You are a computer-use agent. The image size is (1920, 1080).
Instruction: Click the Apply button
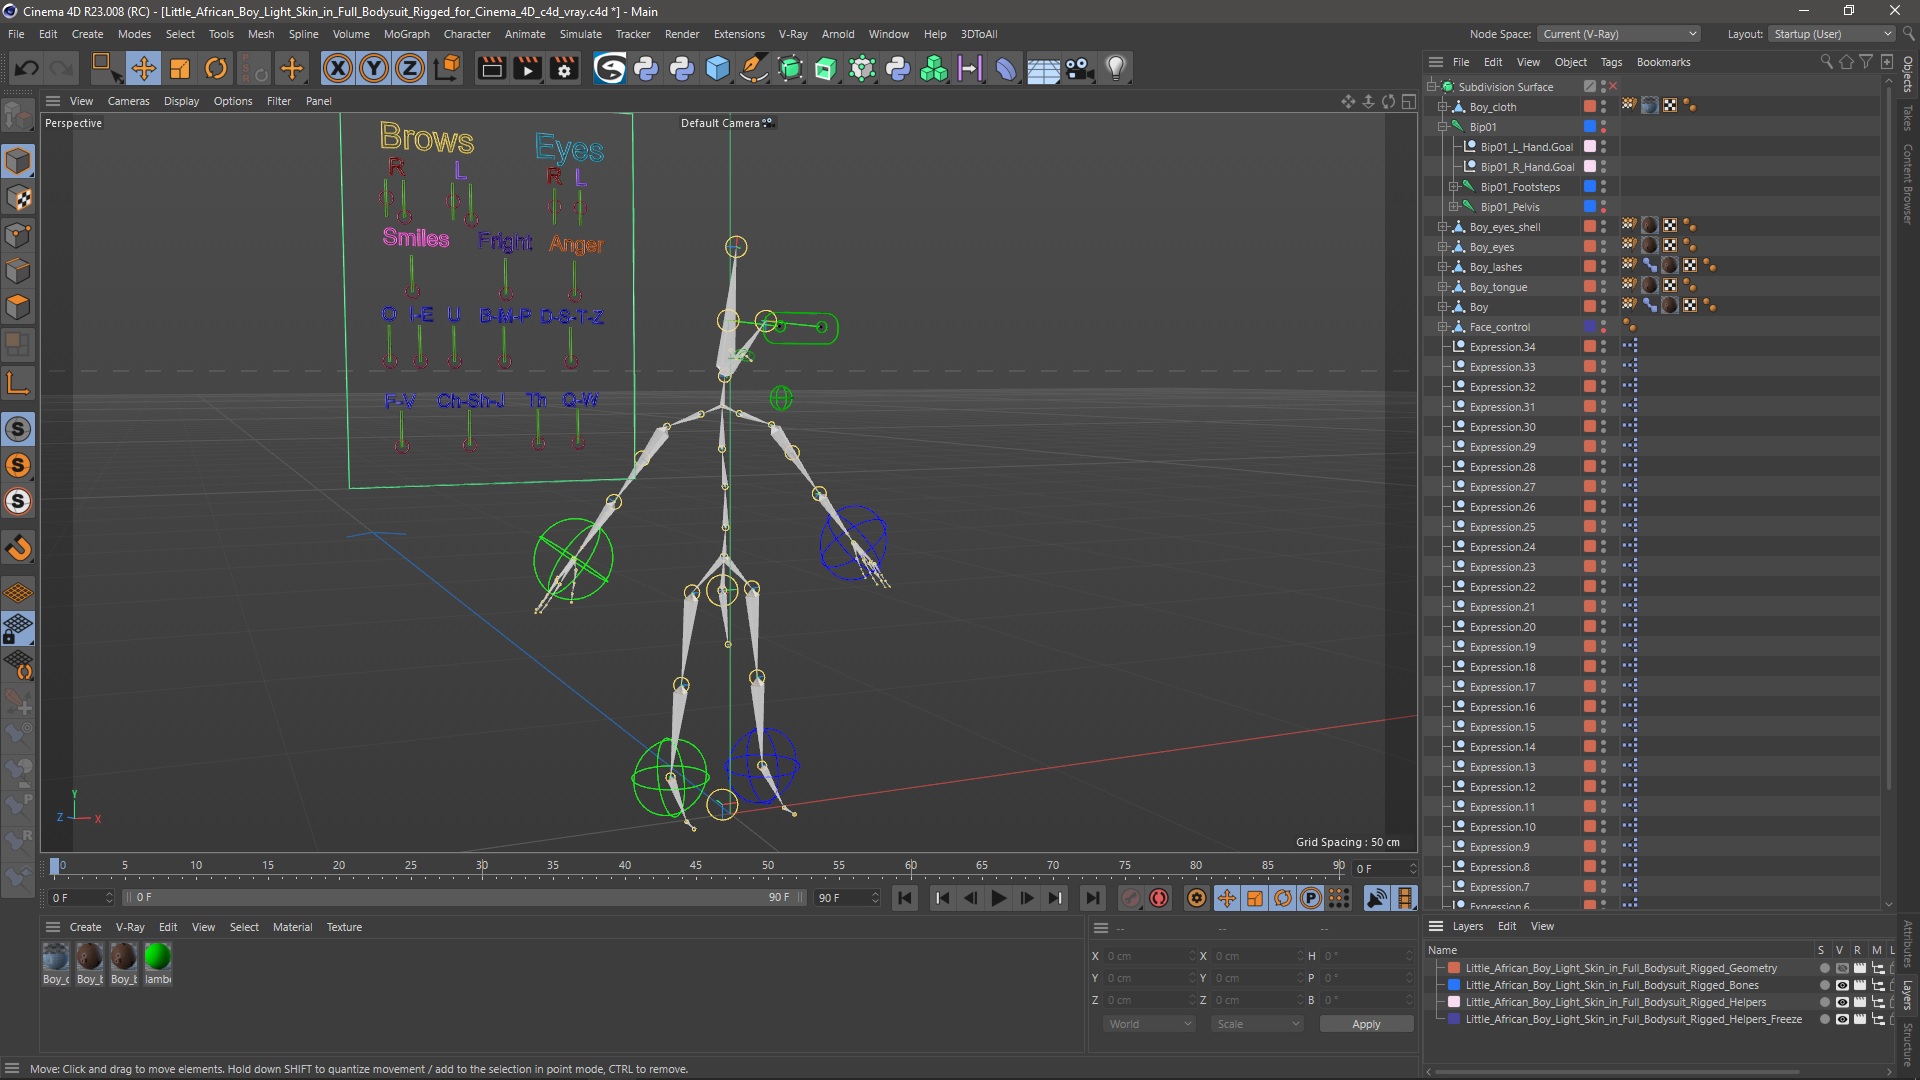click(x=1366, y=1024)
